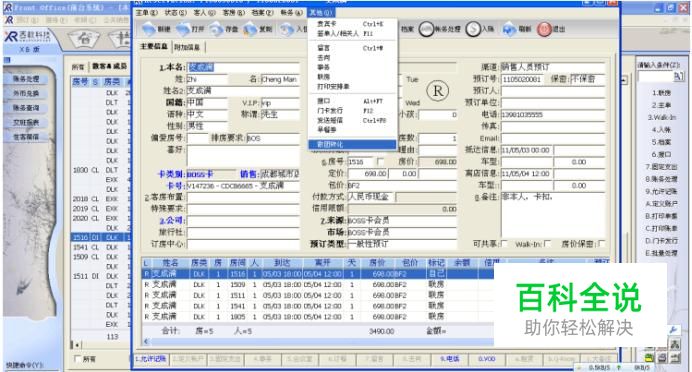Open the 状态 menu
Viewport: 692px width, 372px height.
pos(175,13)
